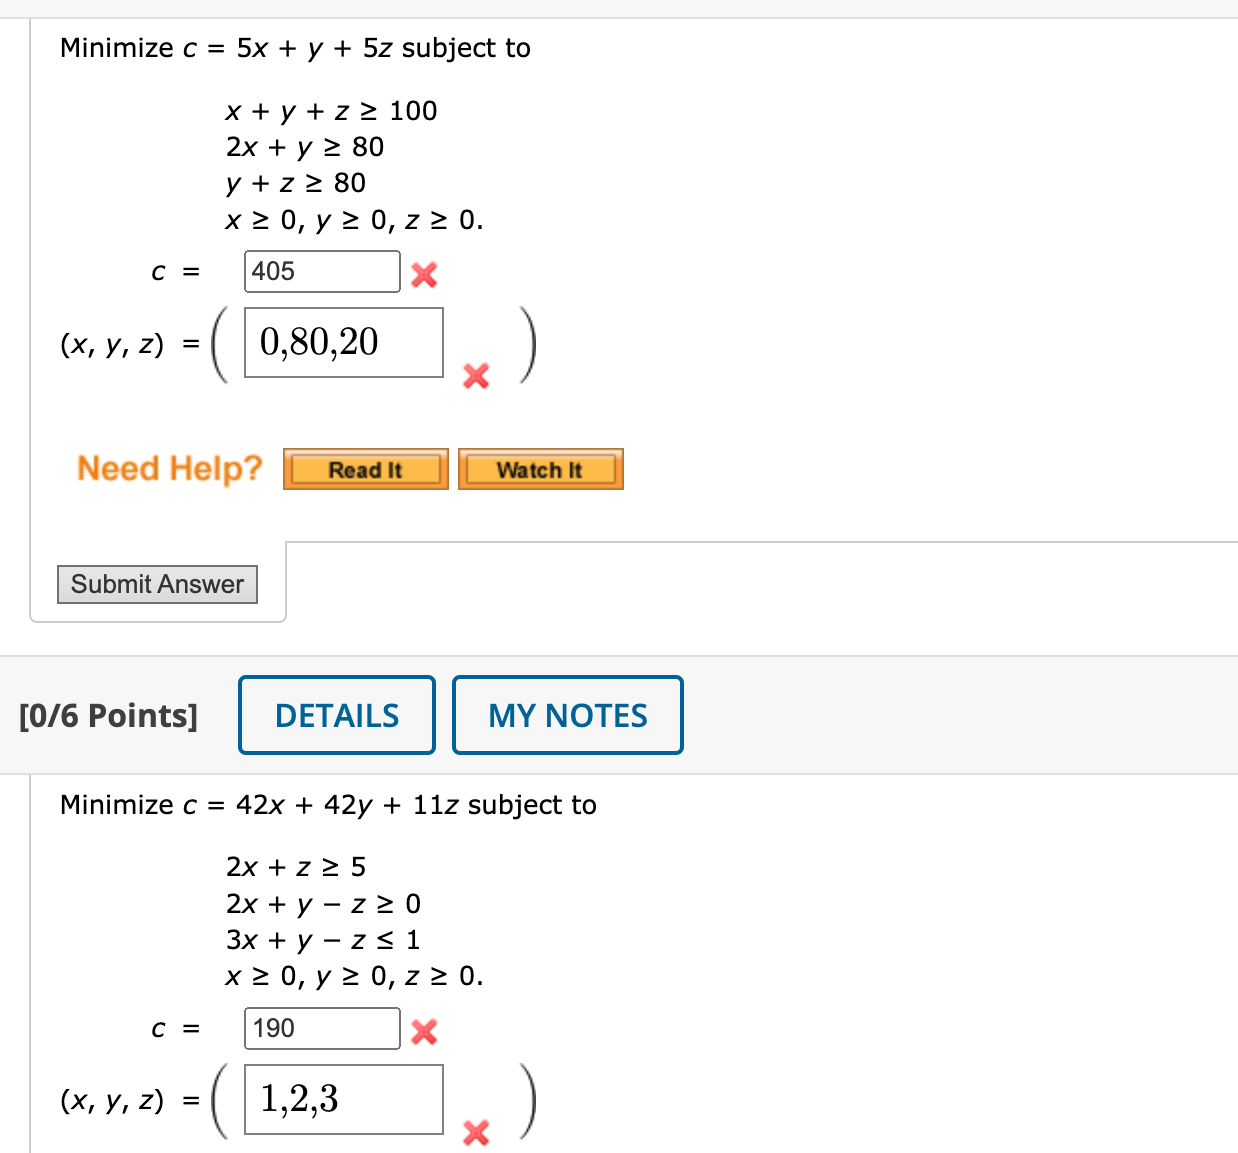Click the red X under answer 1,2,3

[475, 1134]
